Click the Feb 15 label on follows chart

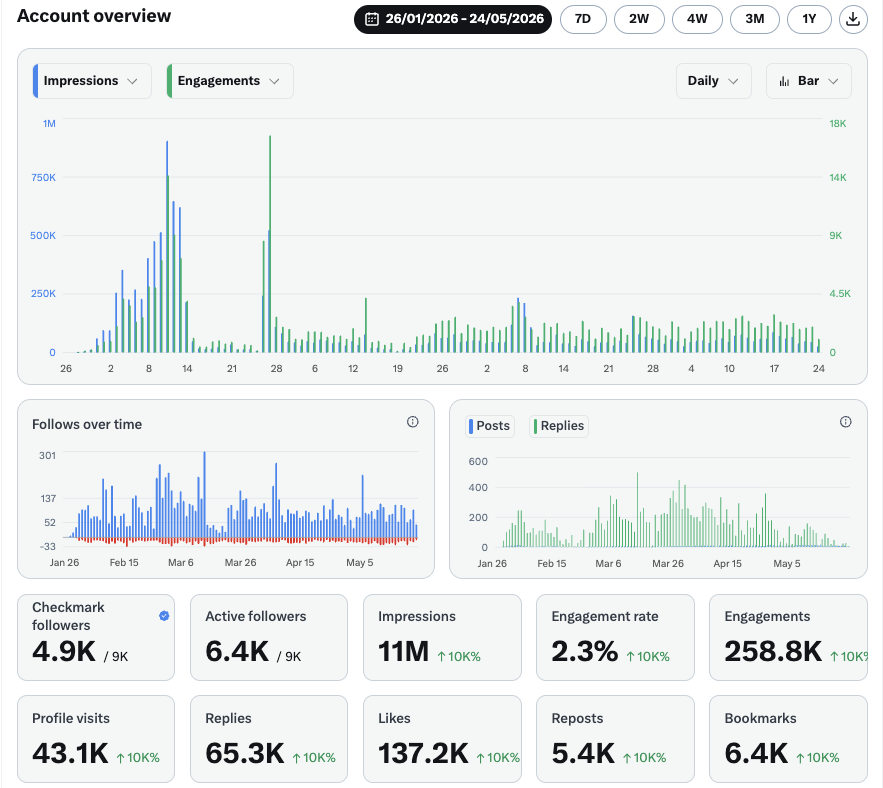(x=124, y=562)
